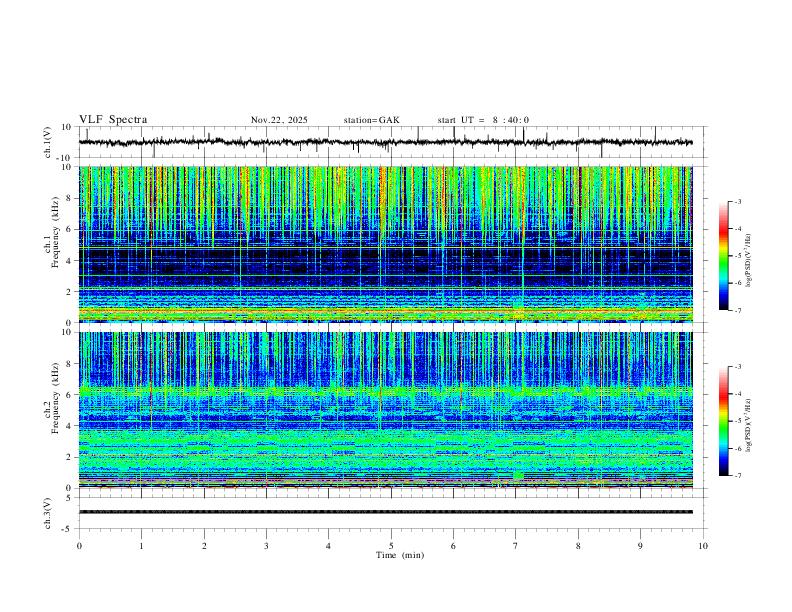The height and width of the screenshot is (612, 792).
Task: Click the ch.1 color bar "-3" tick label
Action: [737, 201]
